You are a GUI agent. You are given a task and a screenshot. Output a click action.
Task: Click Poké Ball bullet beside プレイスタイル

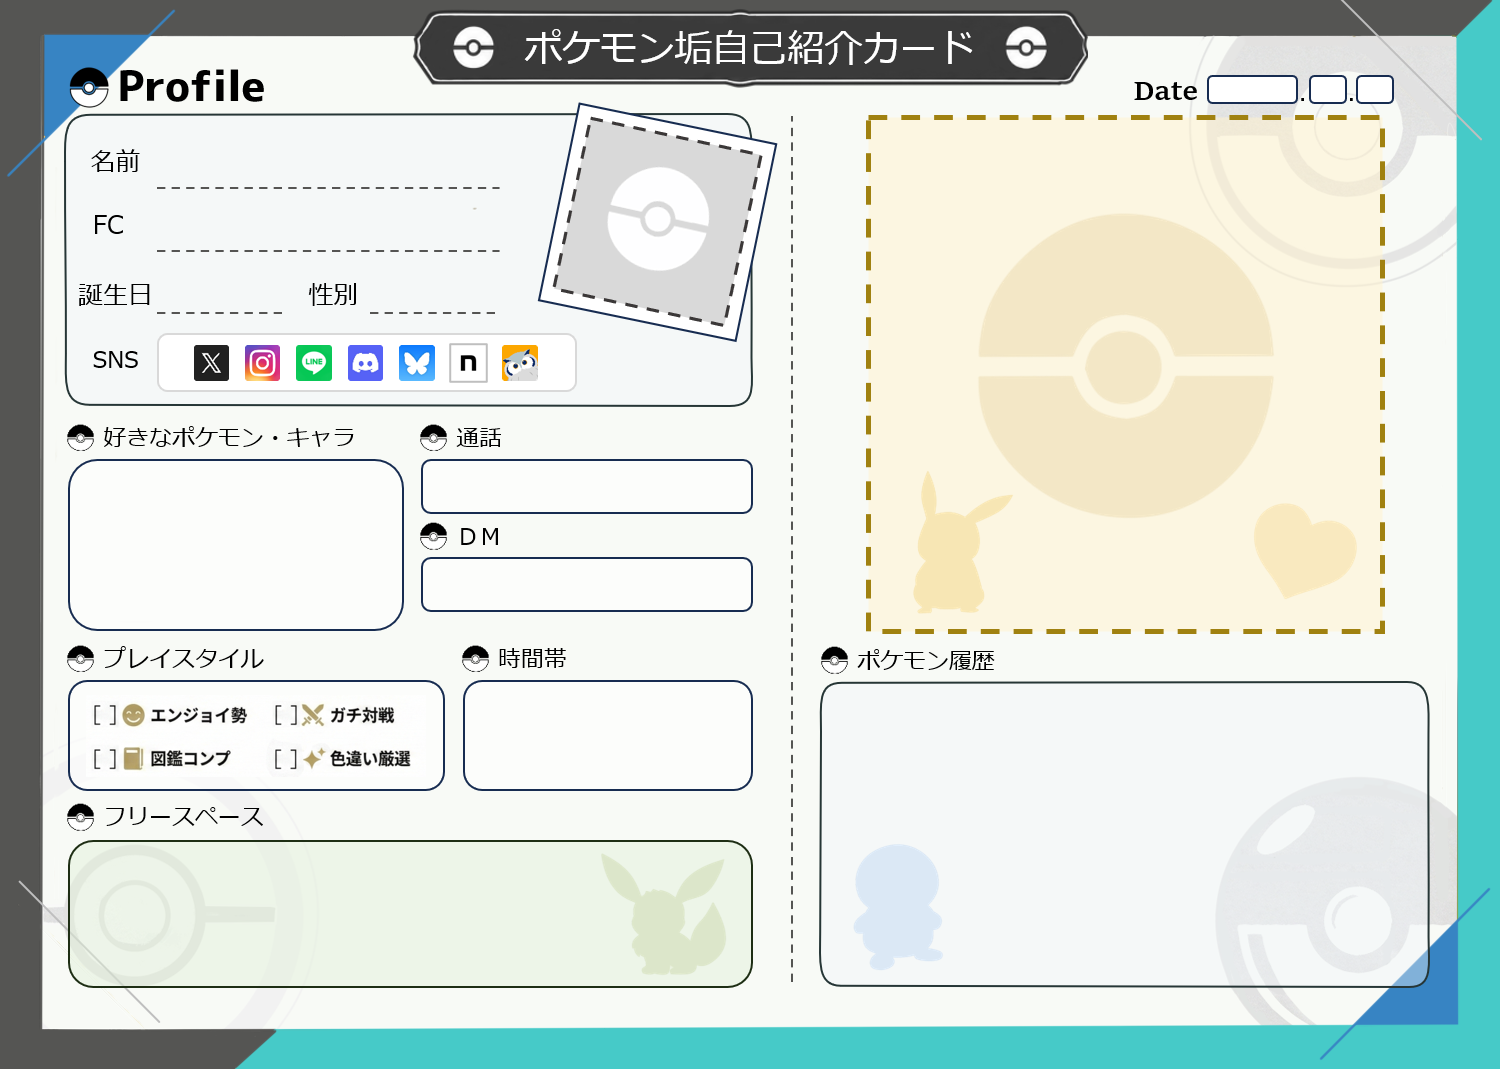pos(81,659)
